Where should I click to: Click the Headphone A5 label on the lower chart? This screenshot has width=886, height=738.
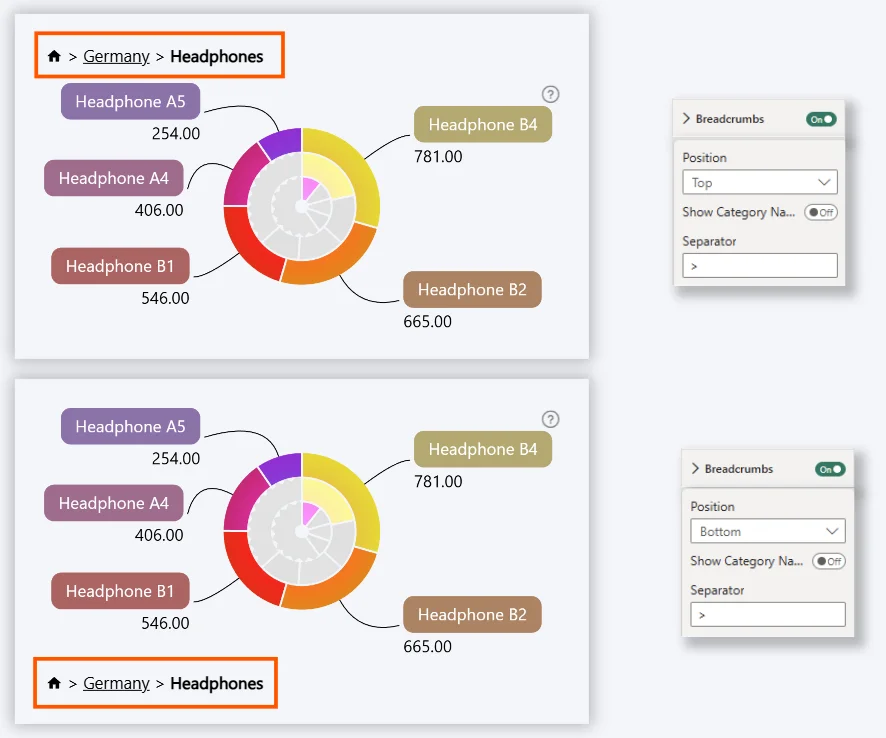[x=130, y=427]
